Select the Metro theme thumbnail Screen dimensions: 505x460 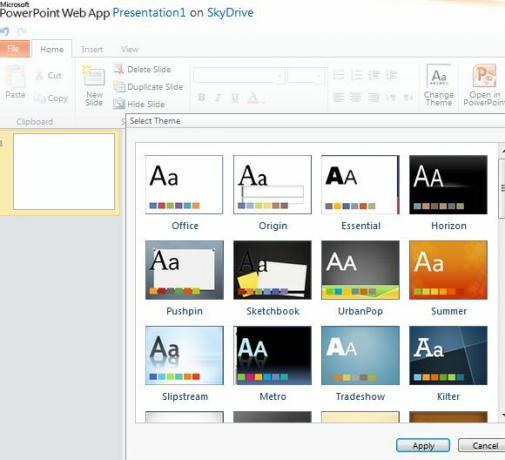[273, 355]
